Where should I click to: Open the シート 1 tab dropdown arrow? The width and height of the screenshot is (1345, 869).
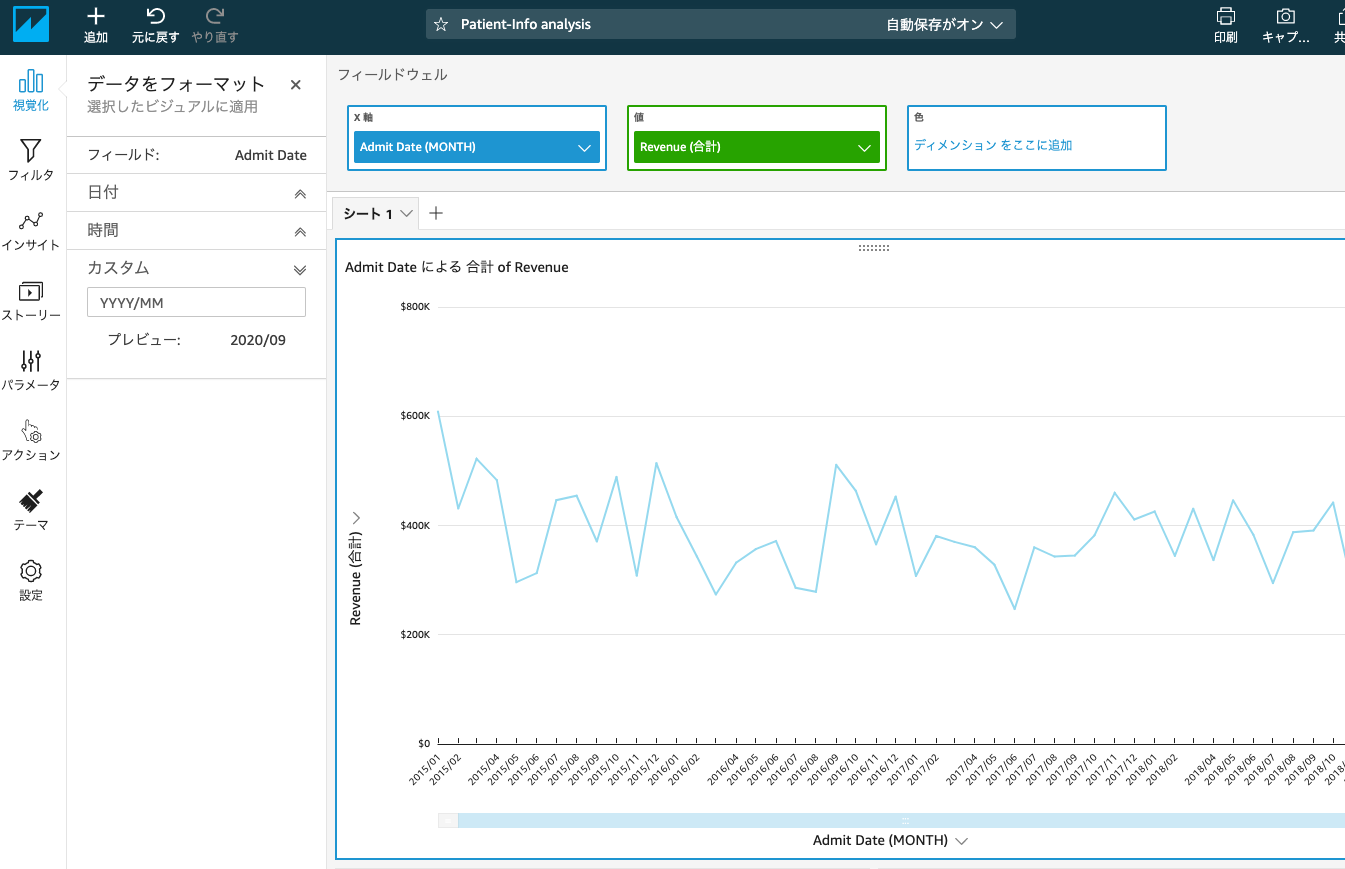[x=406, y=213]
